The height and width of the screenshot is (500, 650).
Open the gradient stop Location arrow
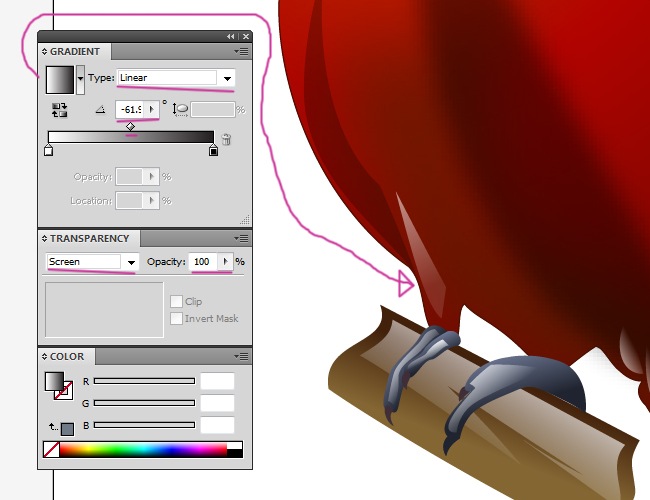pyautogui.click(x=152, y=201)
